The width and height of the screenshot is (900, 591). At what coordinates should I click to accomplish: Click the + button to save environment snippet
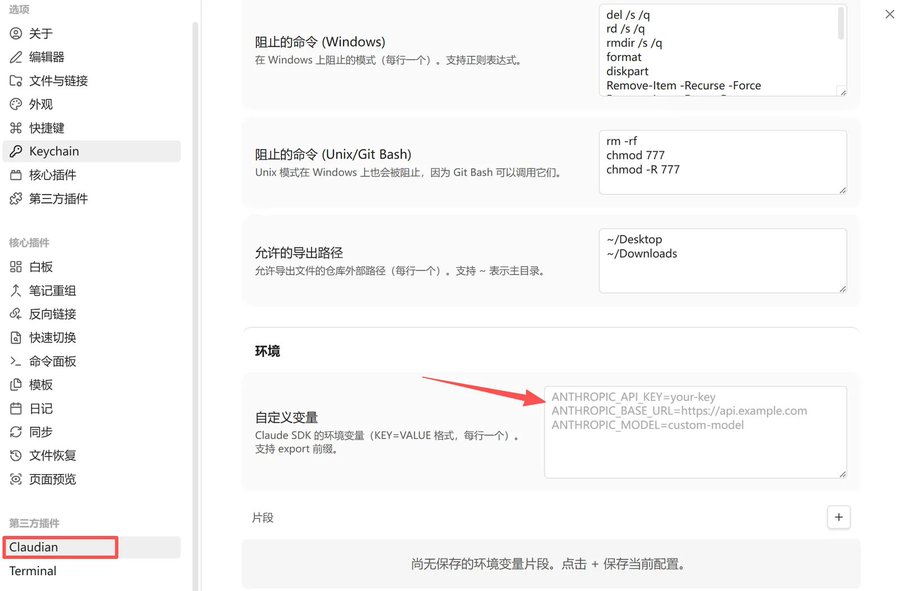pos(838,517)
